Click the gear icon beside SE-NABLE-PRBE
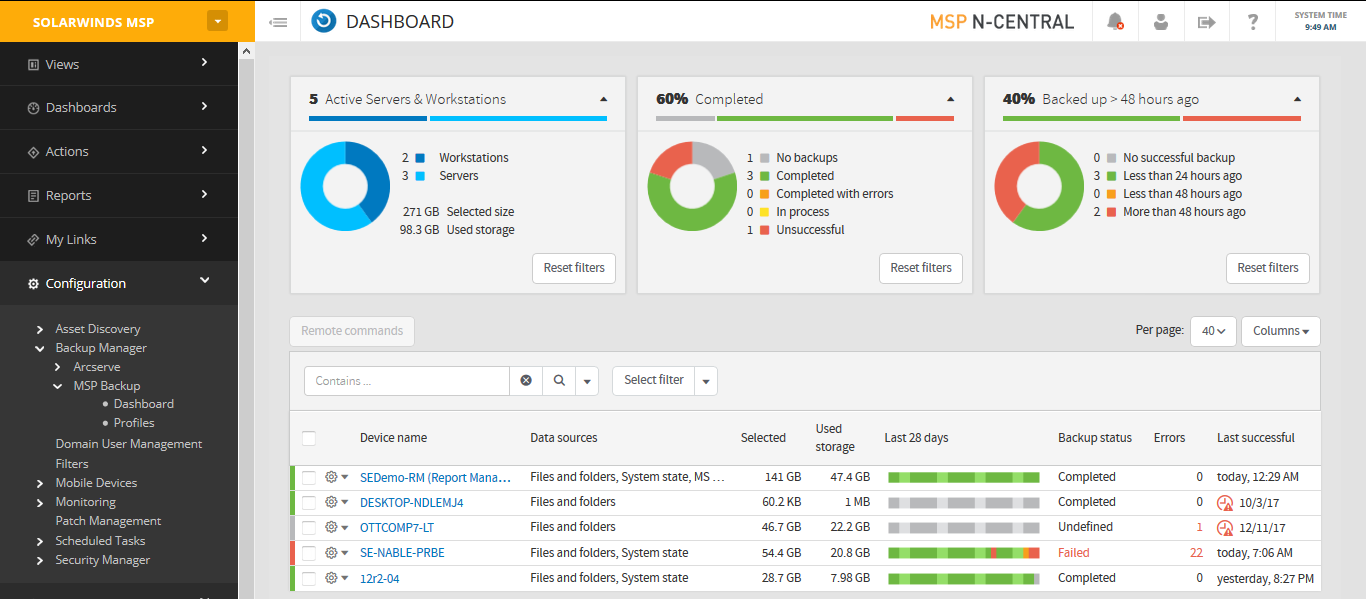 click(x=331, y=552)
